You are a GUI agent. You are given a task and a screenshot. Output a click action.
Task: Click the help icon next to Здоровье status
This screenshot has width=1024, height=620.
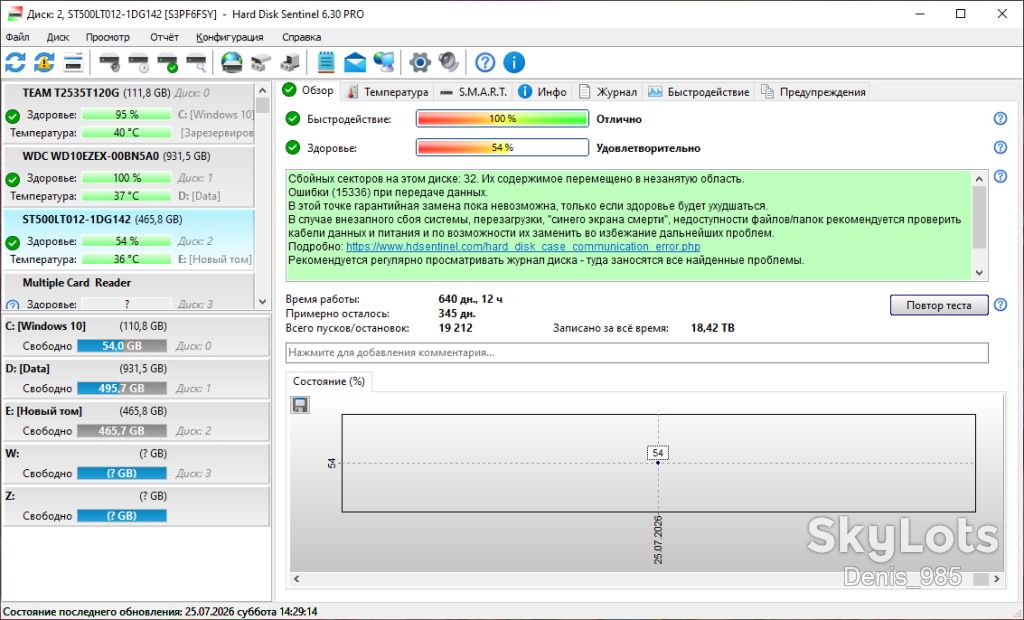[x=1000, y=148]
